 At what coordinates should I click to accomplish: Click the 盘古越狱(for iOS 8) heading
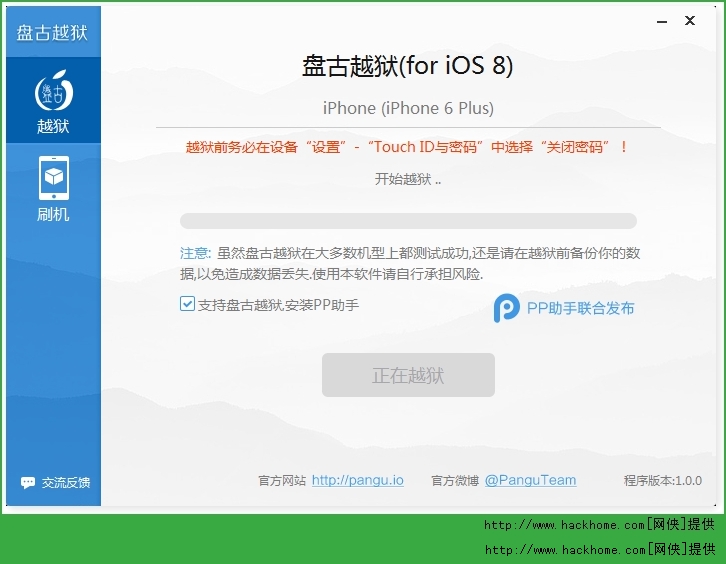pos(407,65)
